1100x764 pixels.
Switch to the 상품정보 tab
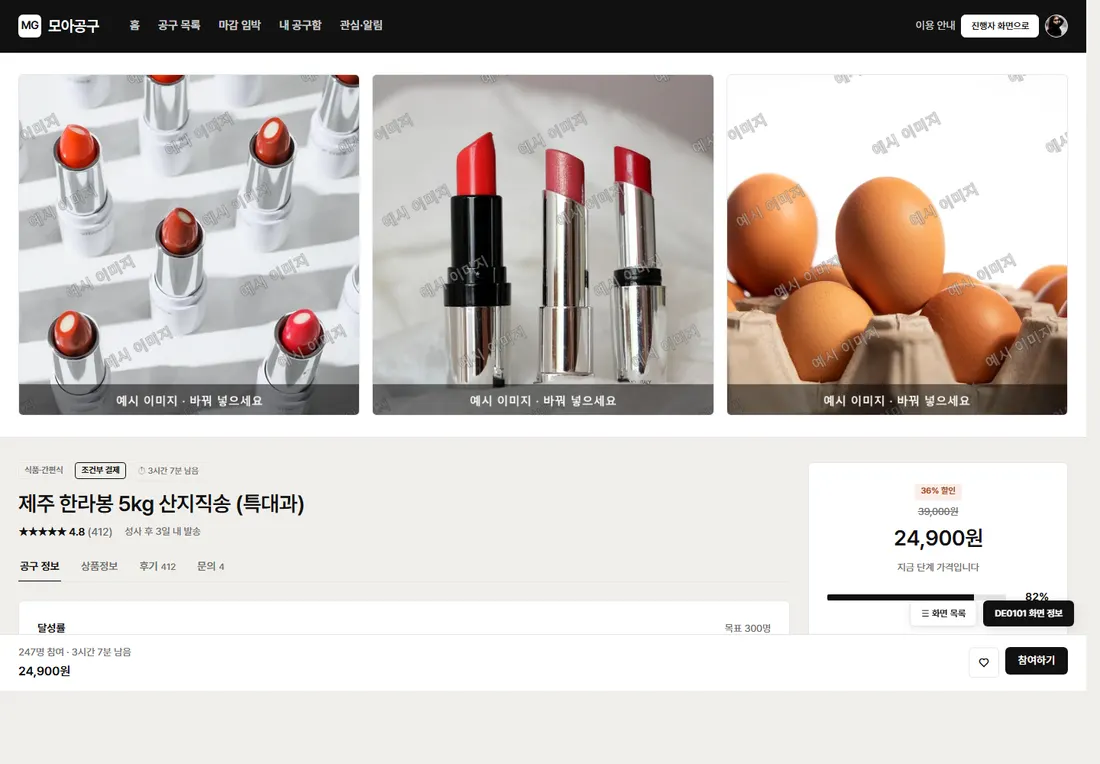[x=99, y=566]
